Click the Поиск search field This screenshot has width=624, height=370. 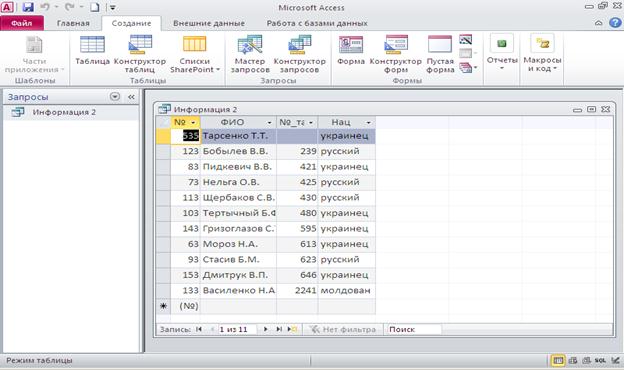click(x=414, y=329)
